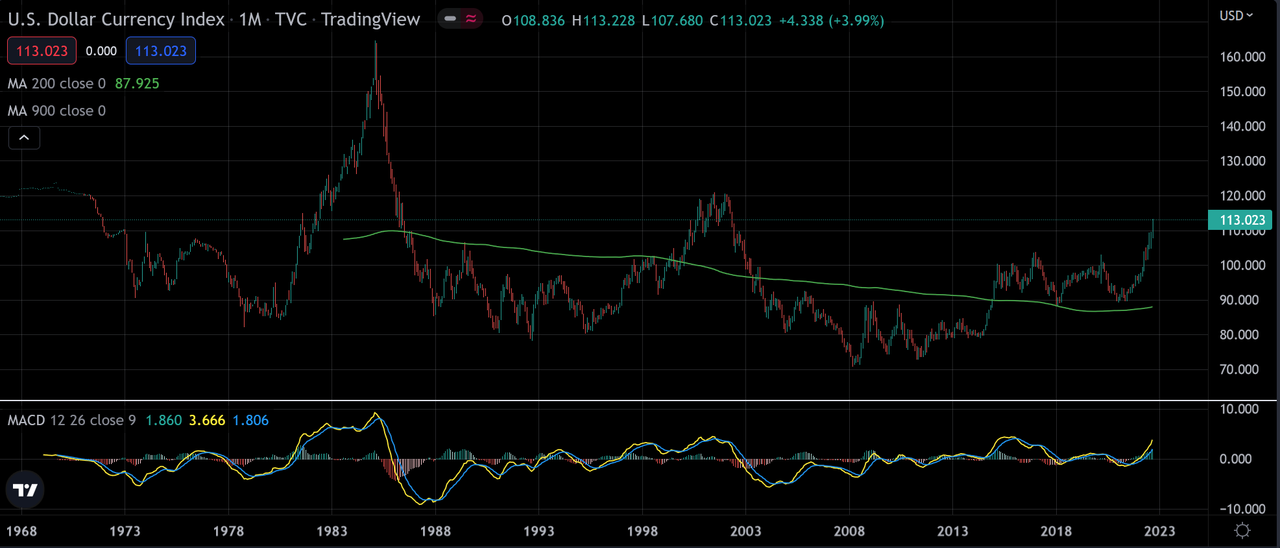1280x548 pixels.
Task: Click the MACD value 3.666 in yellow
Action: tap(208, 421)
